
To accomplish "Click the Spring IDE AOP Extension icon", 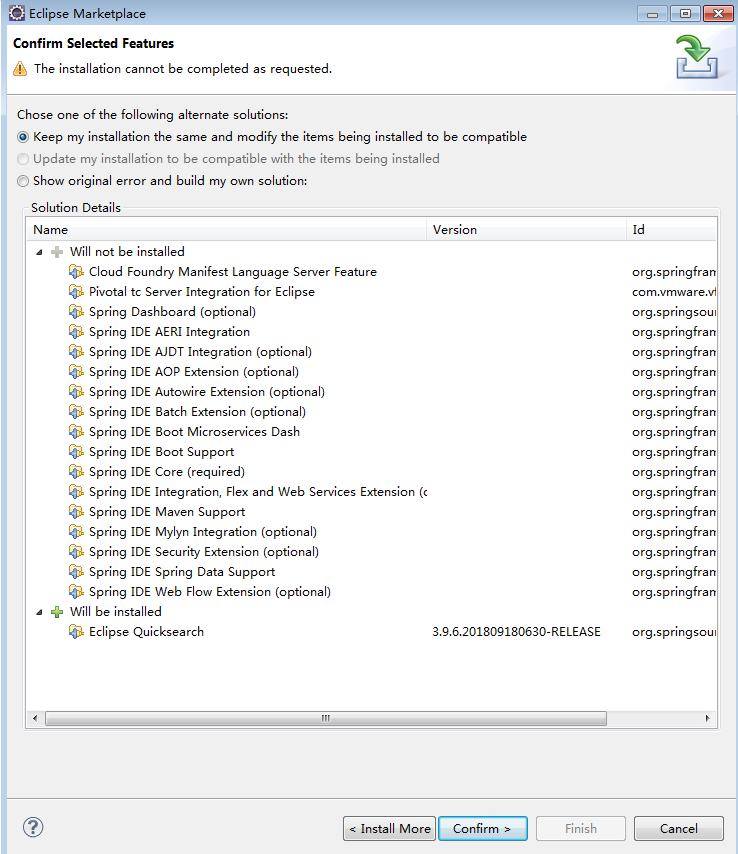I will click(76, 371).
